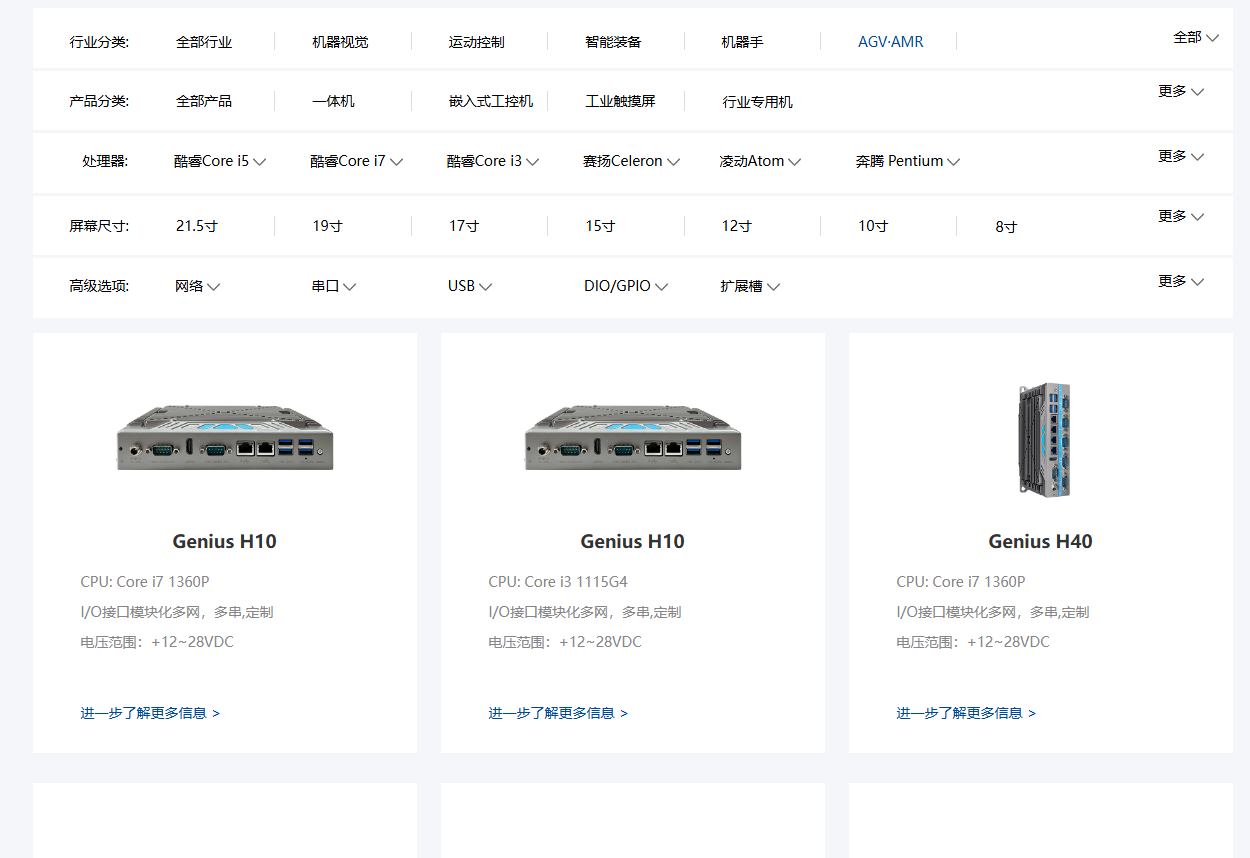Open the 网络 advanced option dropdown
The image size is (1250, 858).
198,286
